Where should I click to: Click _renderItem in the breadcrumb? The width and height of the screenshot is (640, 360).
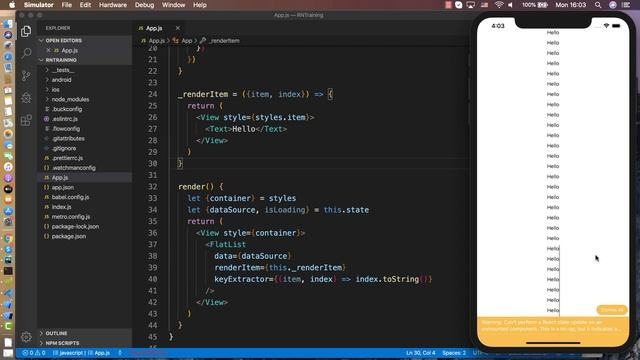click(224, 41)
